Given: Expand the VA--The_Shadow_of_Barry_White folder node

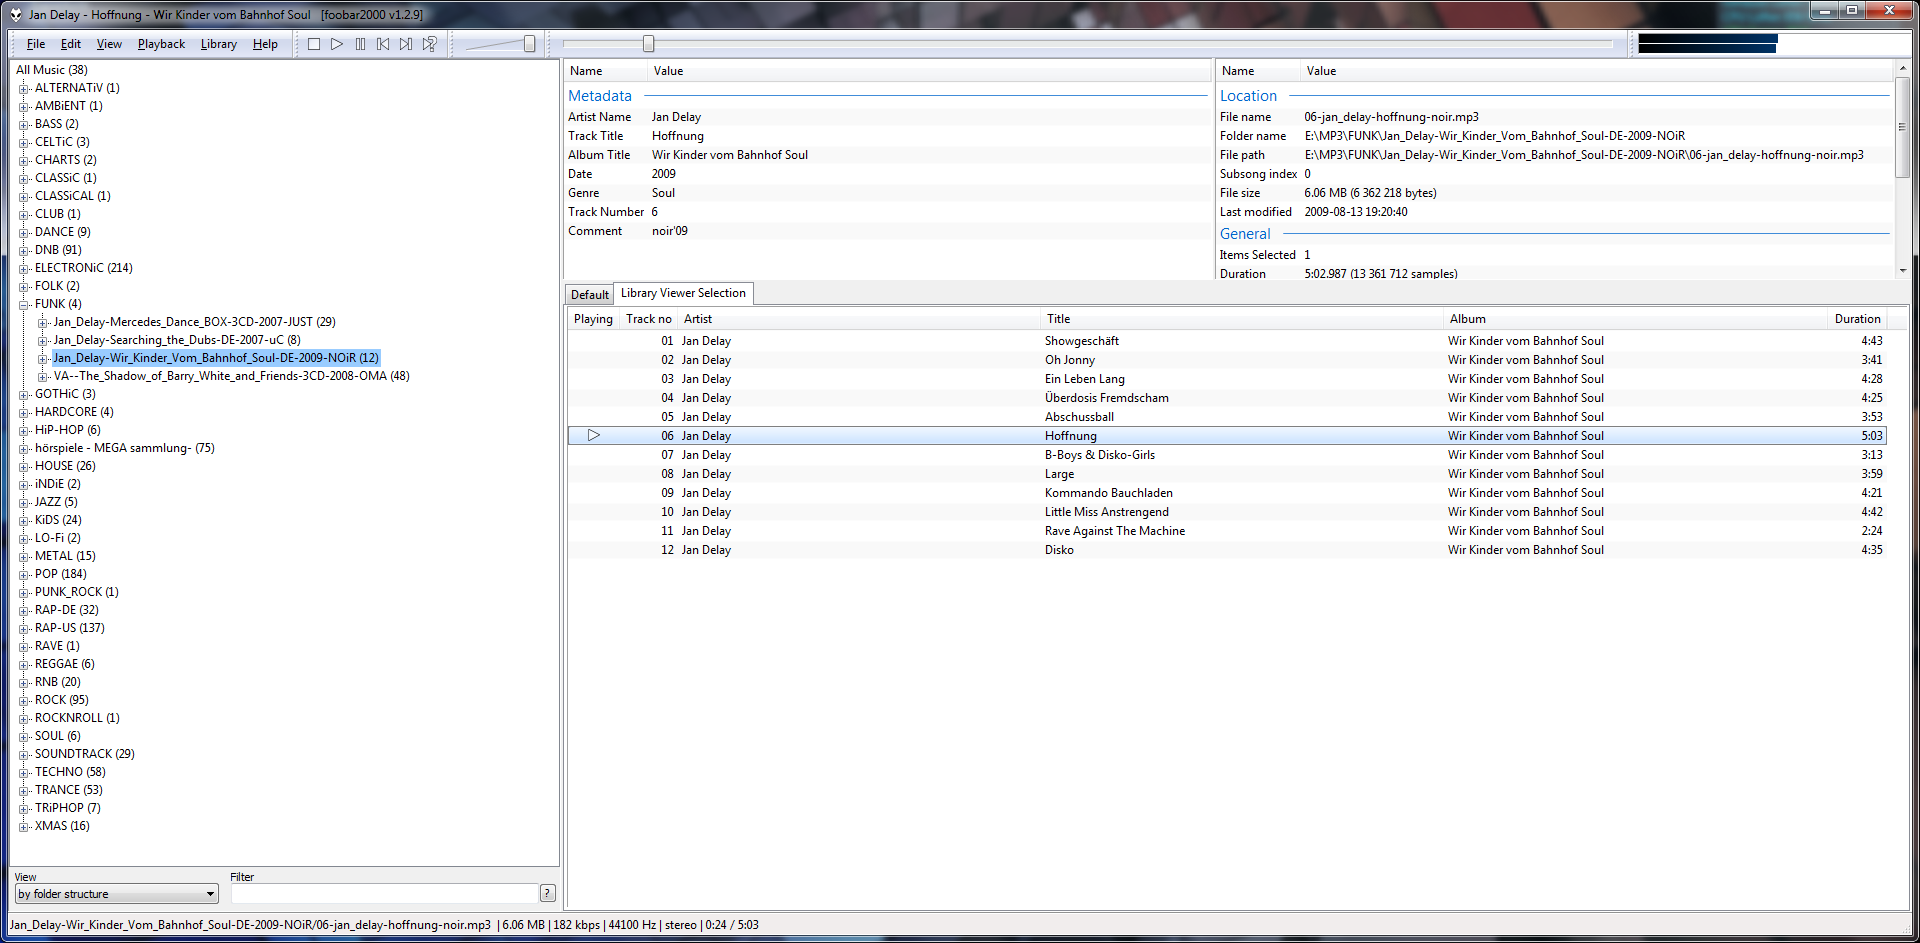Looking at the screenshot, I should click(x=43, y=376).
